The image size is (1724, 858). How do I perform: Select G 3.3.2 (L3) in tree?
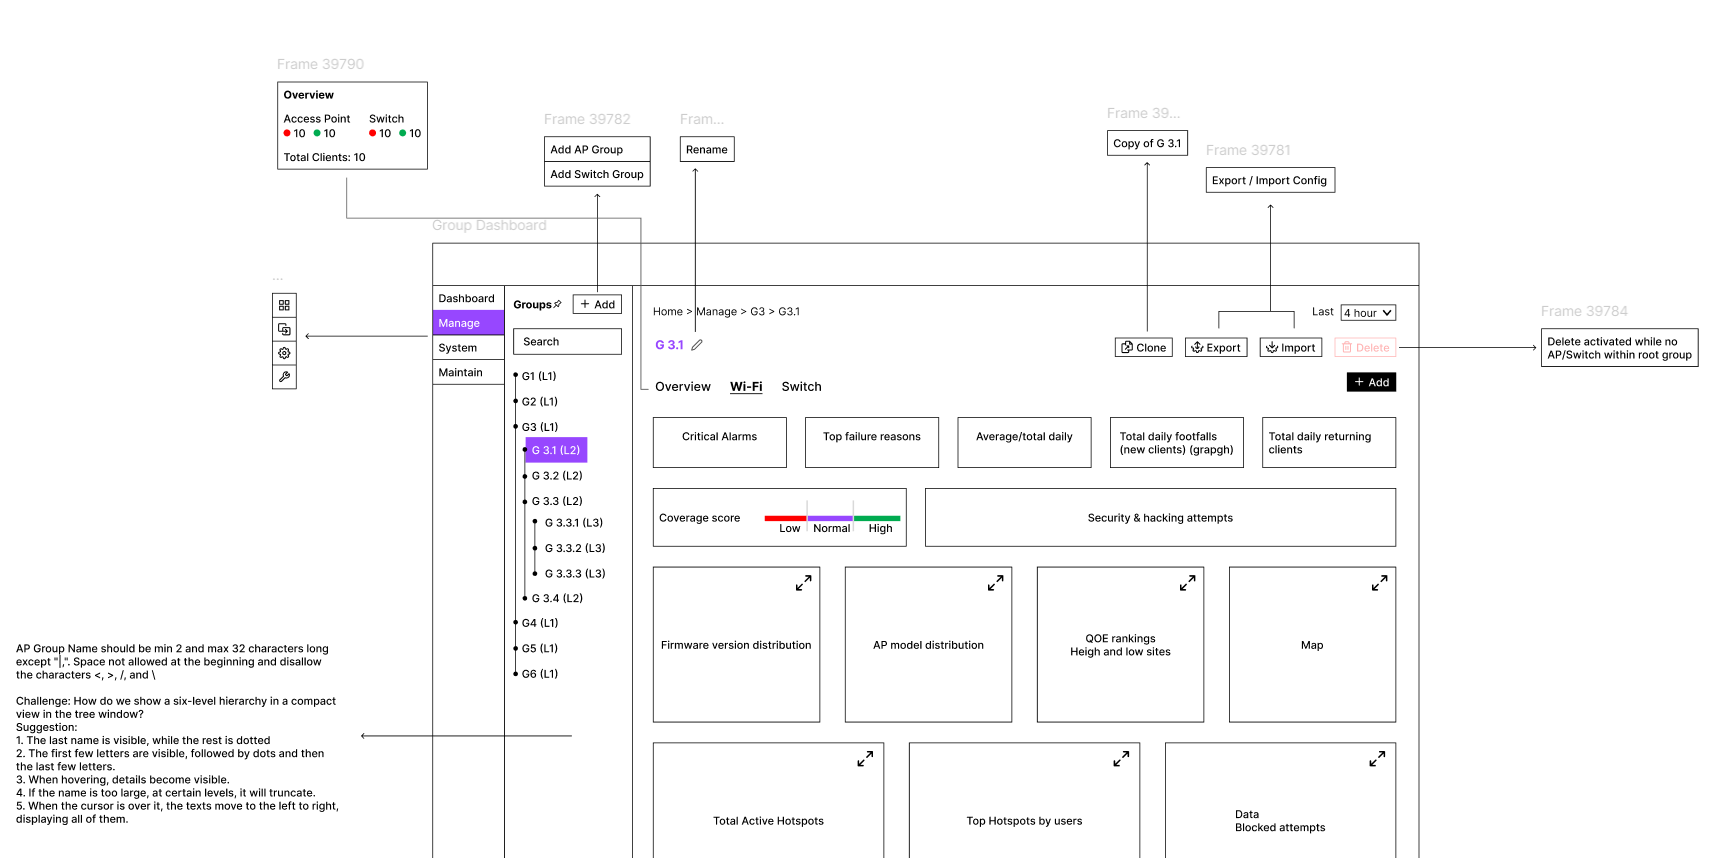pos(574,548)
